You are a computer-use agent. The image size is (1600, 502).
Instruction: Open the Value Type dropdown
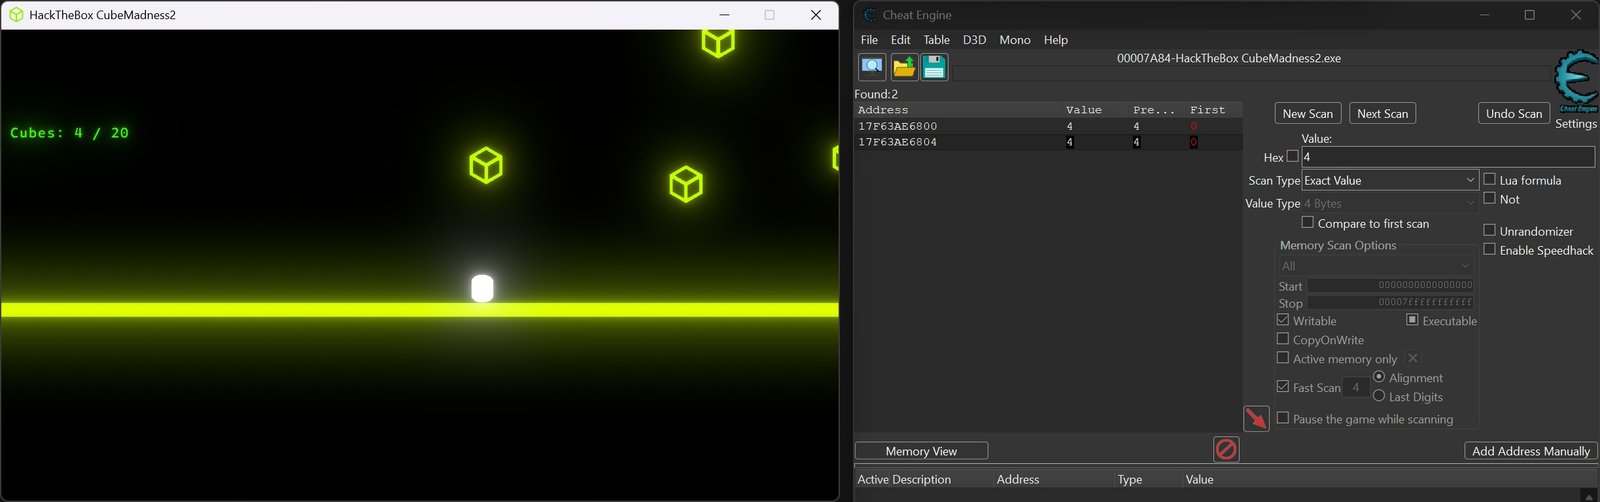click(x=1390, y=203)
